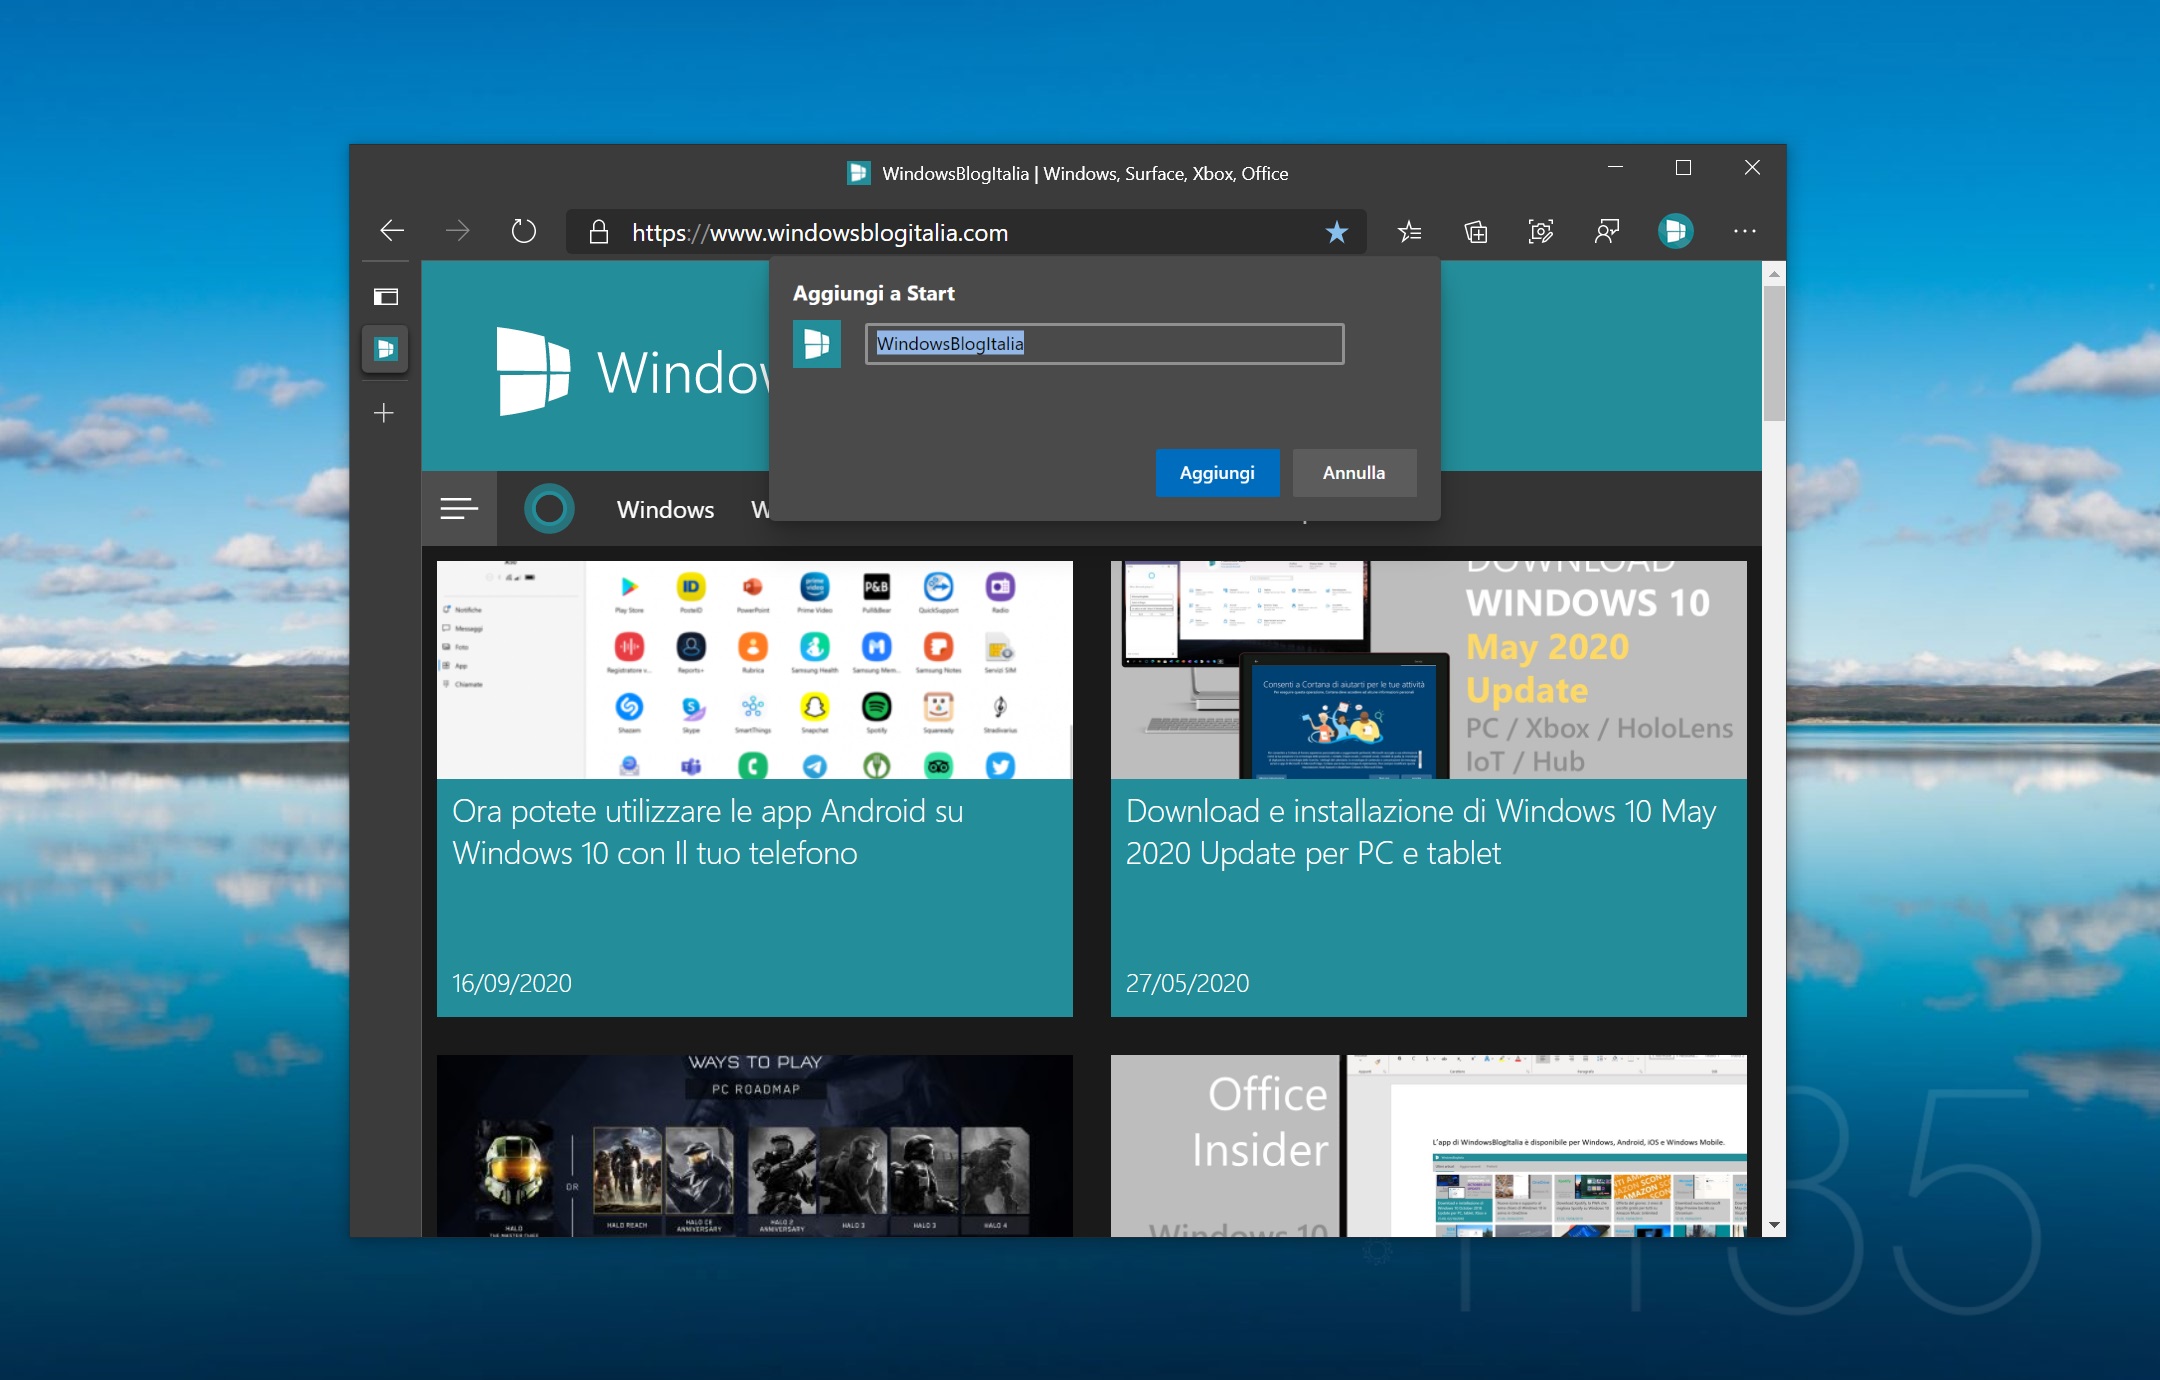
Task: Click the 16/09/2020 article date
Action: (512, 983)
